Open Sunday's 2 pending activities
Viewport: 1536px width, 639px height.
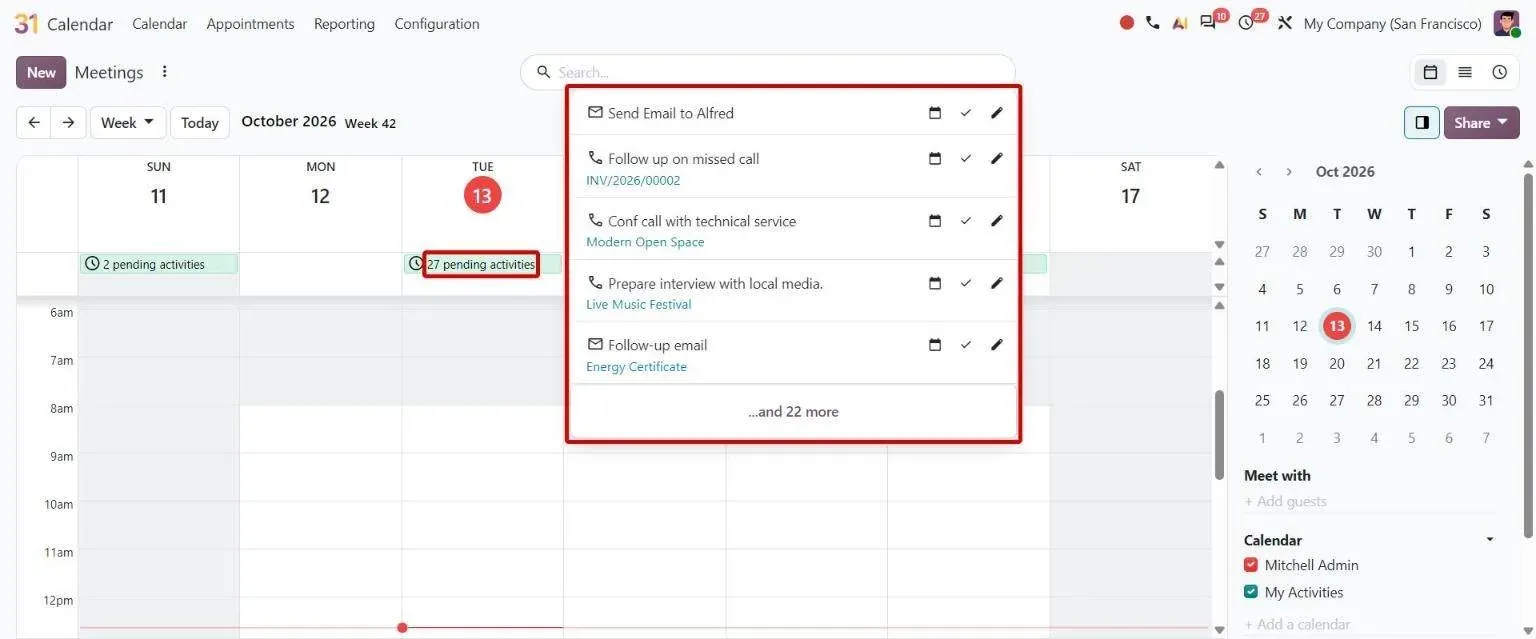pyautogui.click(x=159, y=264)
